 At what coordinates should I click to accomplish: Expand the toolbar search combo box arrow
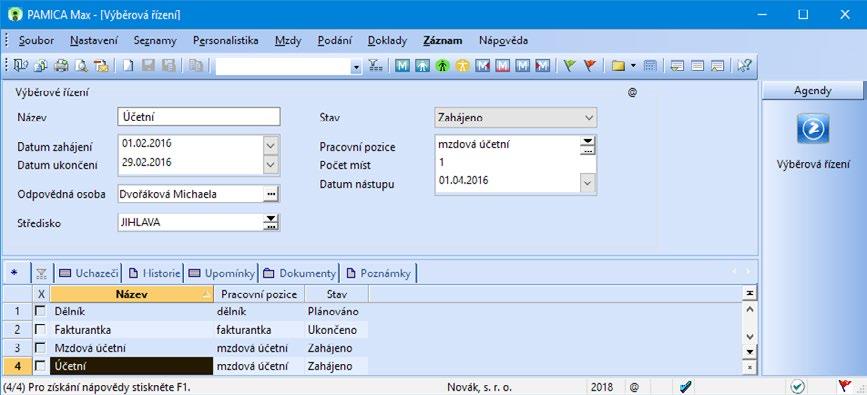click(x=356, y=66)
